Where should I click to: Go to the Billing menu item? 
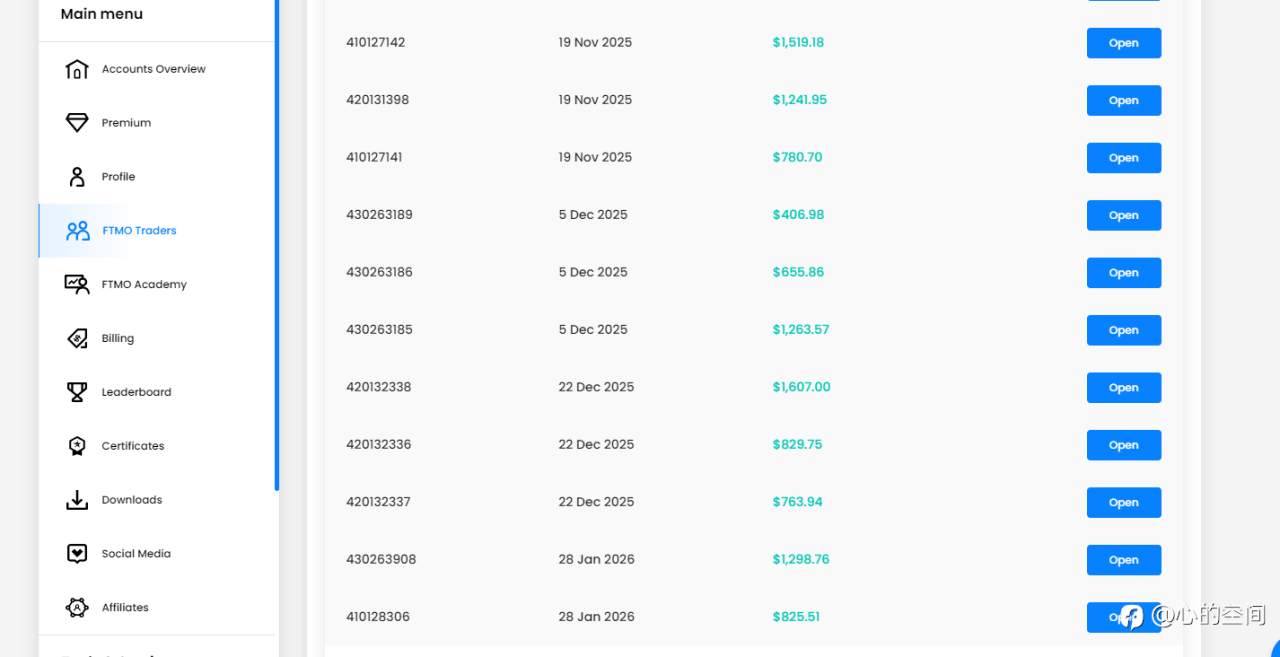[x=117, y=339]
